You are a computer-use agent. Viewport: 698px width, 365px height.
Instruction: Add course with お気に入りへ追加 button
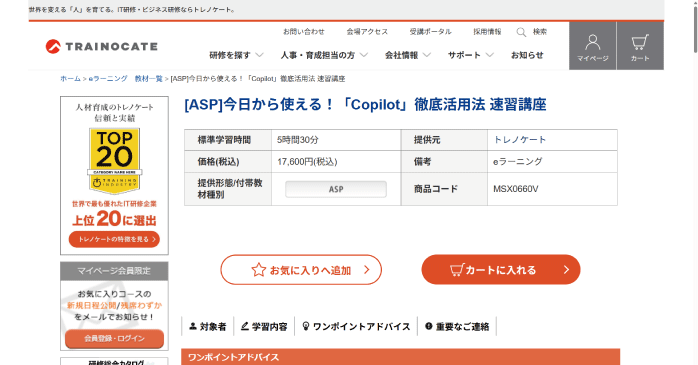(x=301, y=270)
